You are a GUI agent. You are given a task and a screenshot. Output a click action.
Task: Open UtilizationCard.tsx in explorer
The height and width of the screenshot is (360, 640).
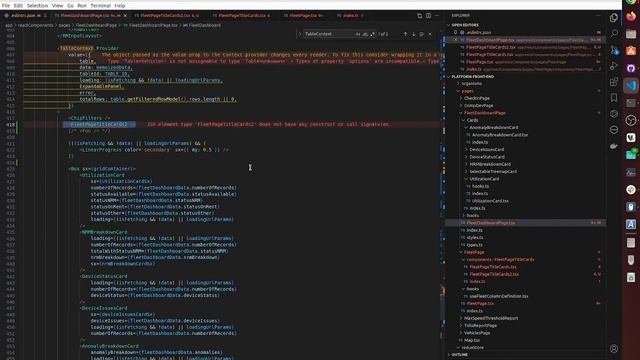(490, 201)
